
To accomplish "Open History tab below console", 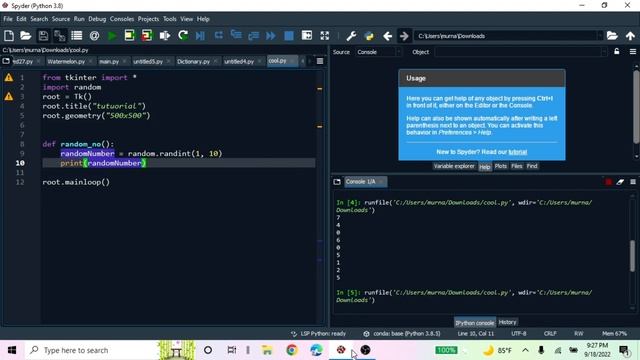I will click(x=507, y=322).
